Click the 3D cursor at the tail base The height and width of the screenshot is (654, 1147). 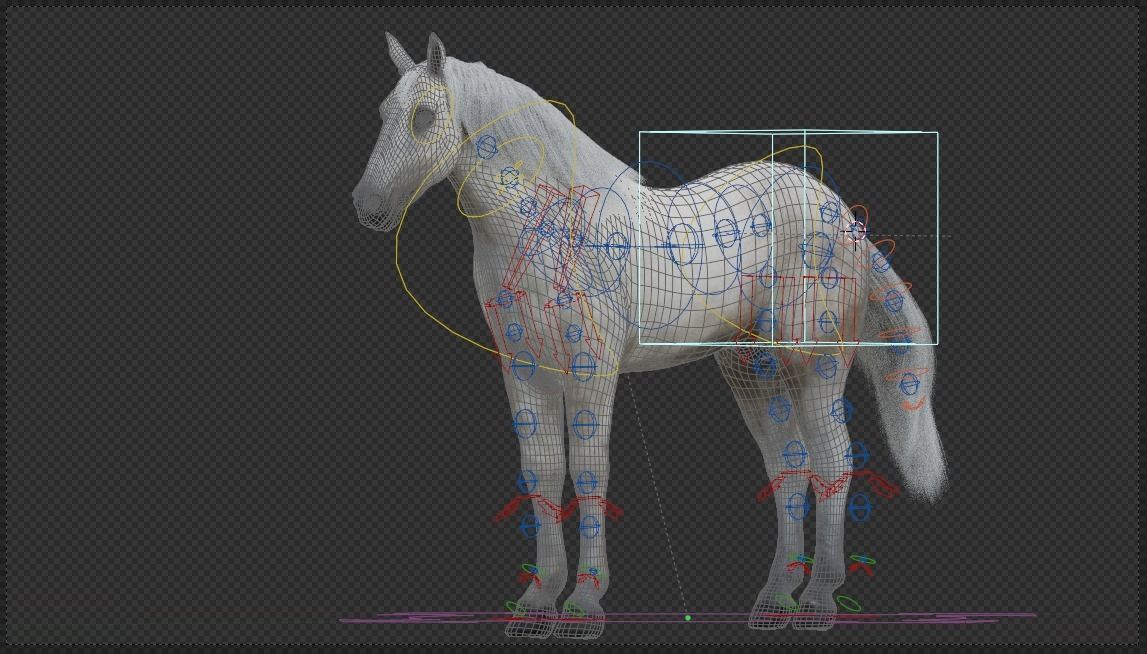pyautogui.click(x=856, y=233)
